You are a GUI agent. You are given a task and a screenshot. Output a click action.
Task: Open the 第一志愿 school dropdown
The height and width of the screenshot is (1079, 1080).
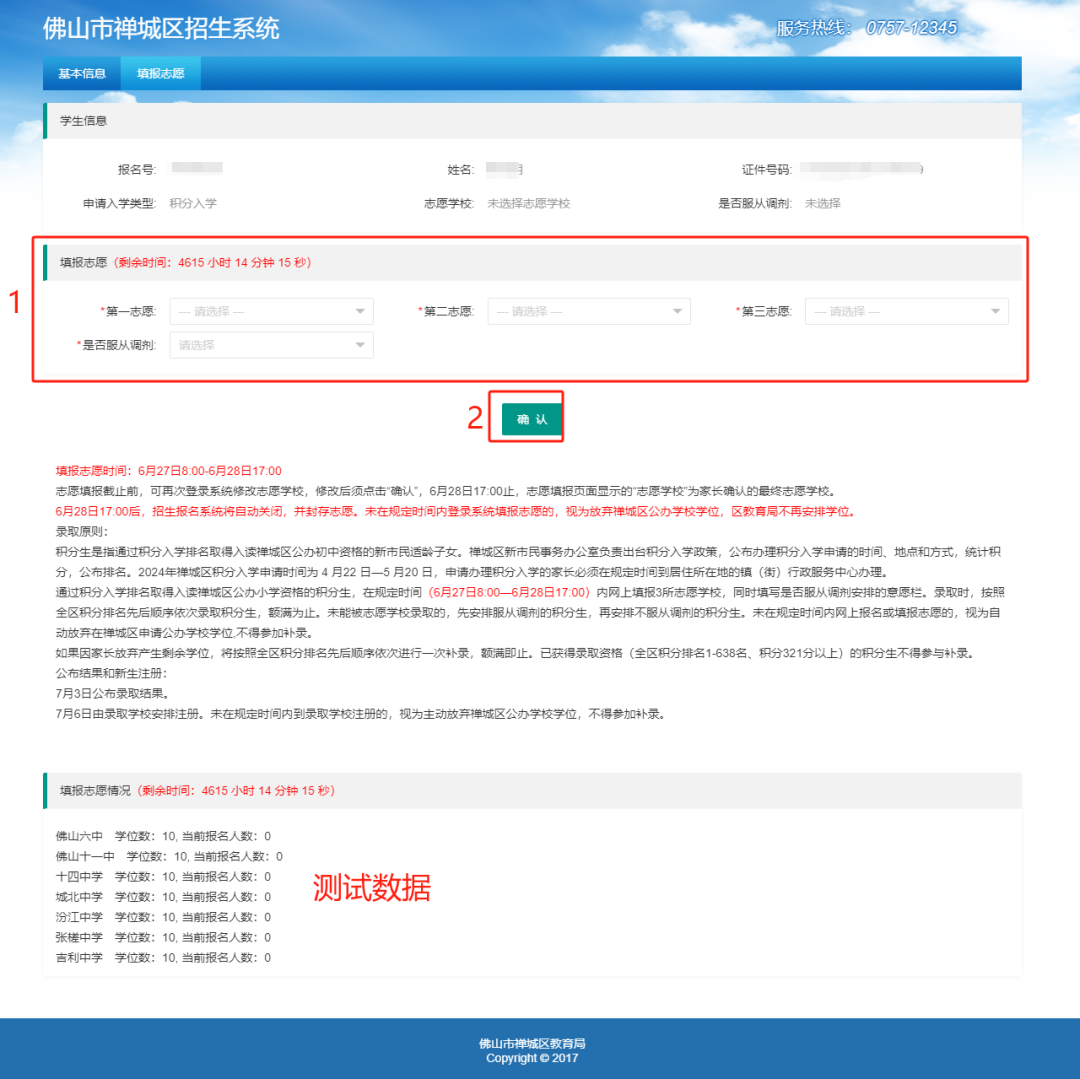tap(271, 311)
